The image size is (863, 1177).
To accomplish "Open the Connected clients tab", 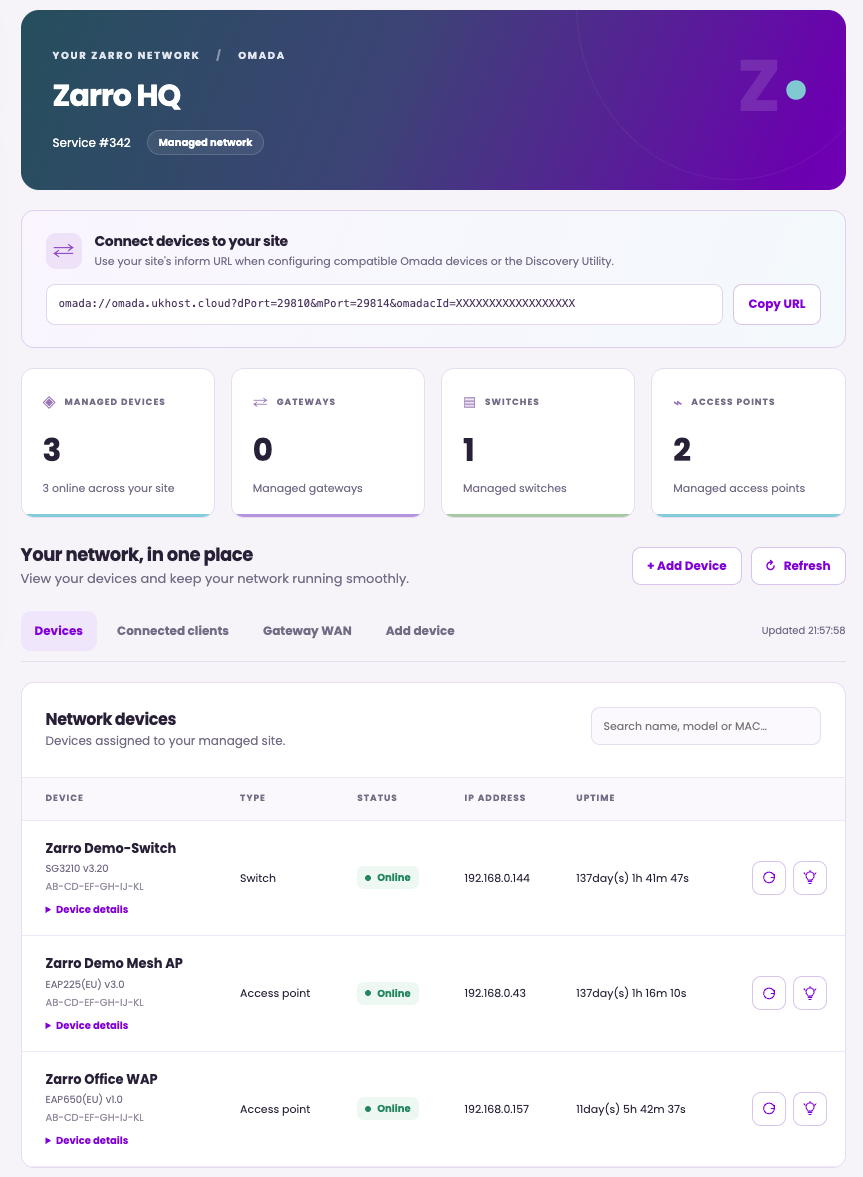I will tap(173, 631).
